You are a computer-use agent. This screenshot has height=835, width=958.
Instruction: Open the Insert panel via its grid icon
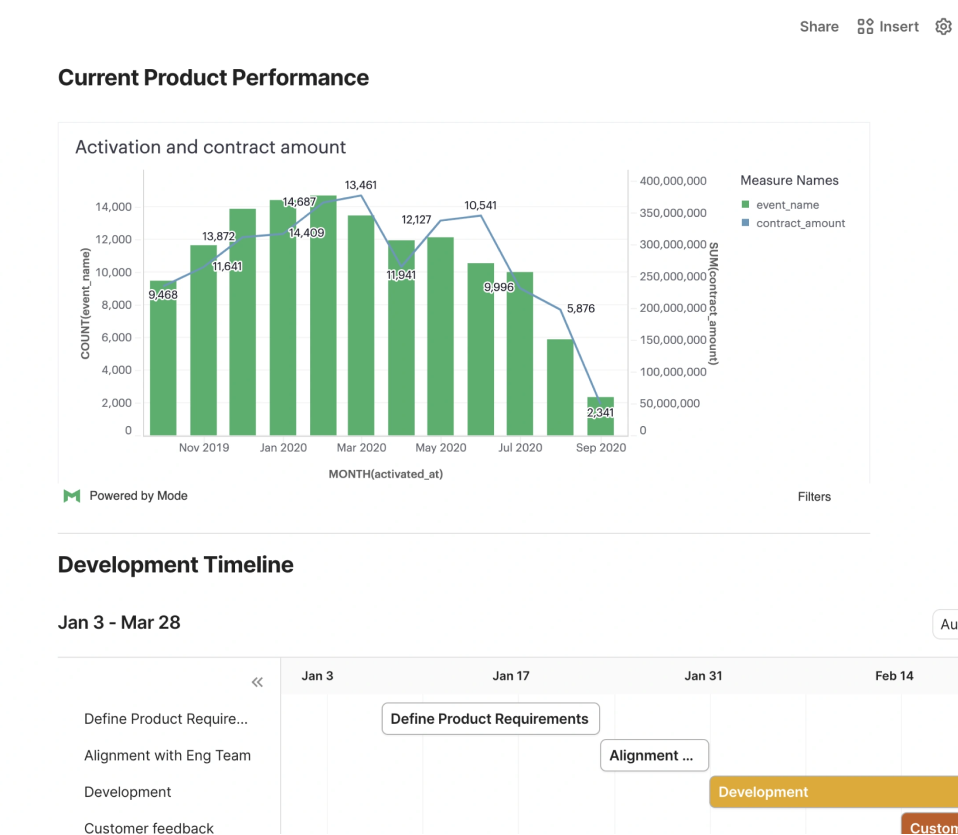point(864,26)
